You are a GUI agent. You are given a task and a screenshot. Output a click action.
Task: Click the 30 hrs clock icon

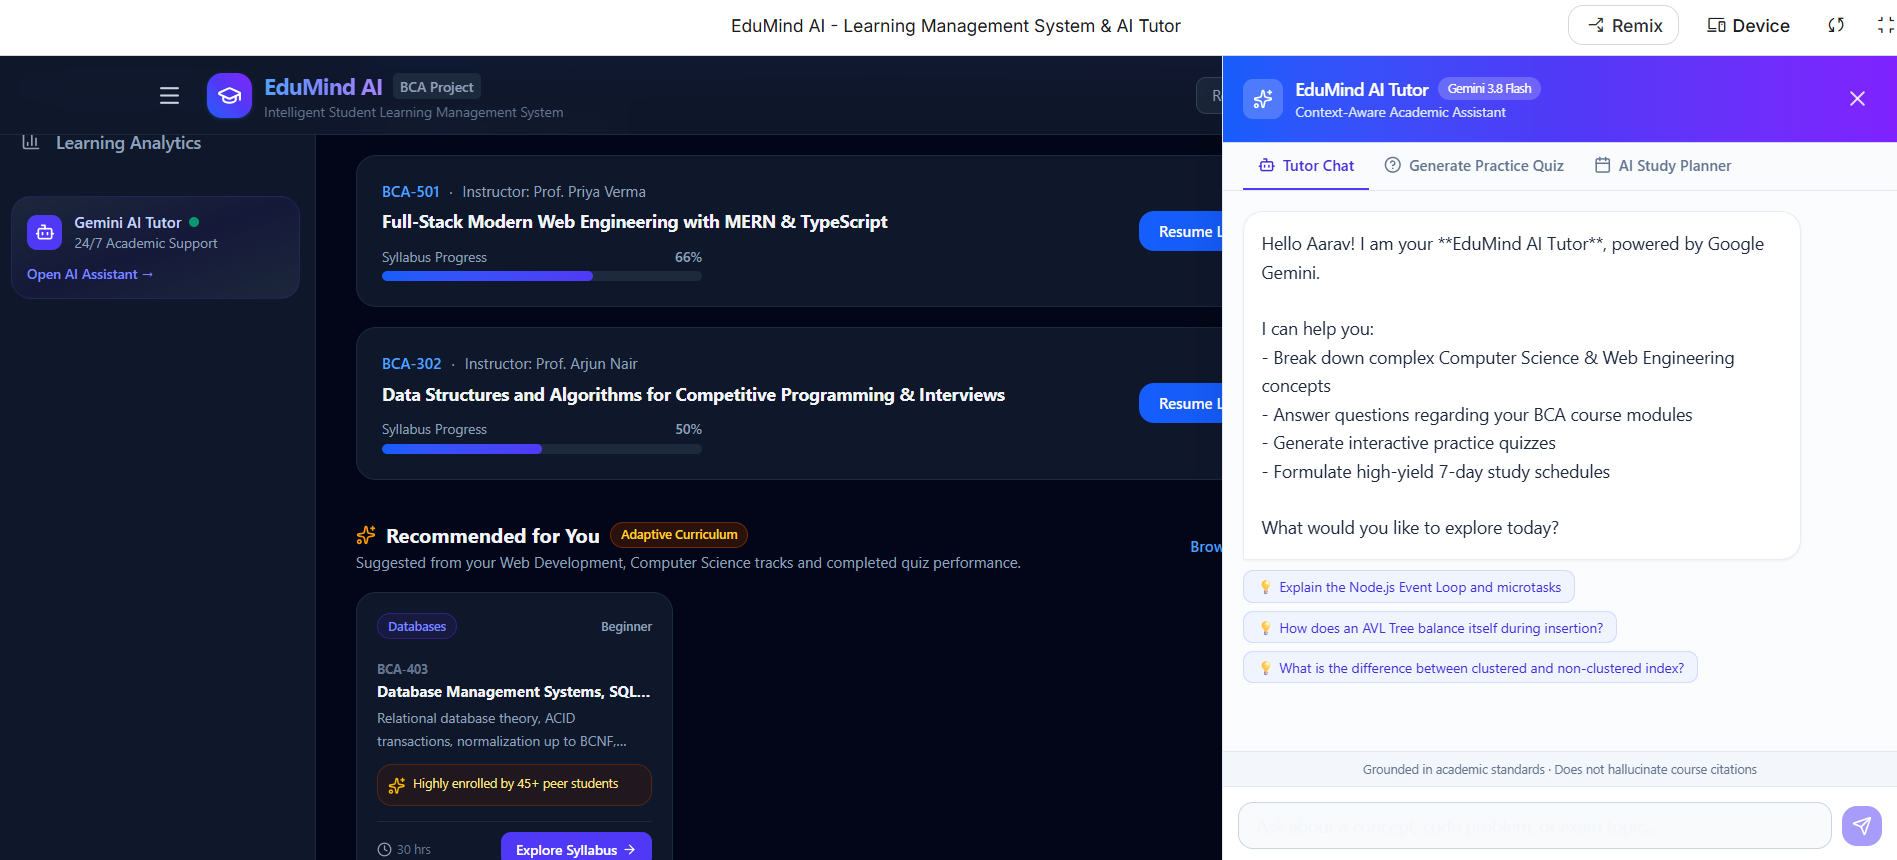tap(384, 849)
